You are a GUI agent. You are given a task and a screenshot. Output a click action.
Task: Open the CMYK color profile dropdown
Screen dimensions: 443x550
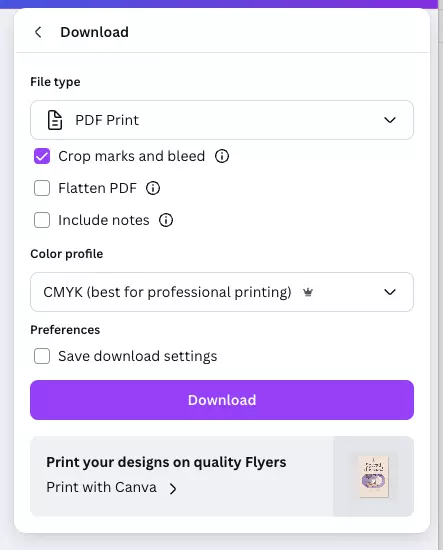(x=222, y=292)
